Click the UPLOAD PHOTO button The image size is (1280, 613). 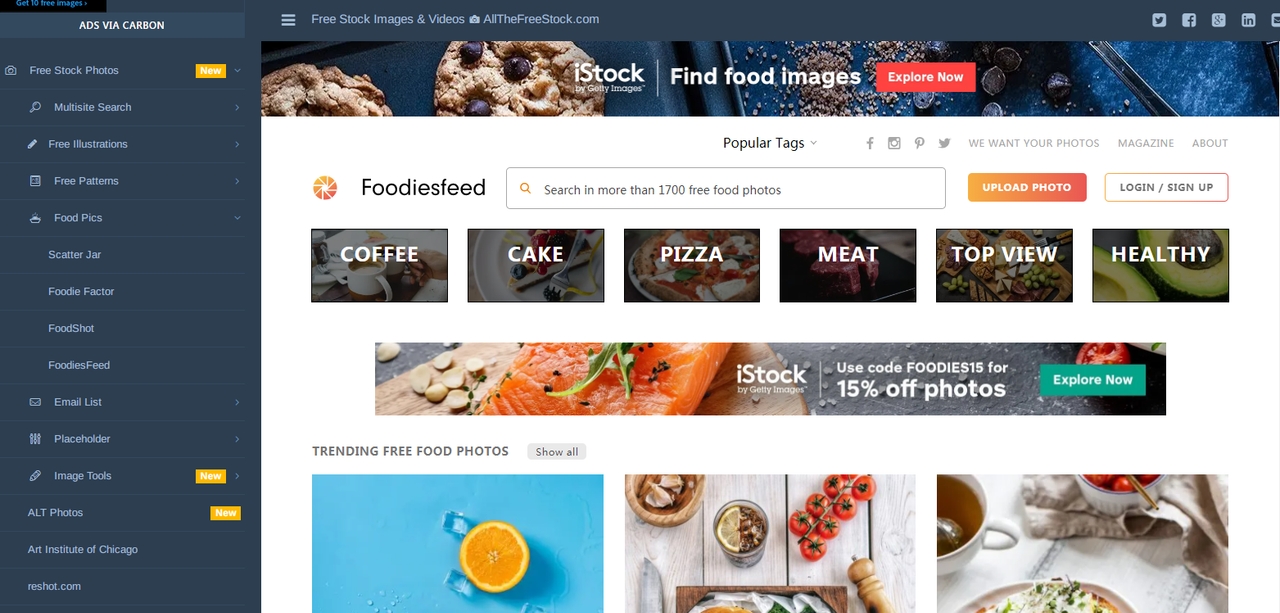[x=1027, y=187]
